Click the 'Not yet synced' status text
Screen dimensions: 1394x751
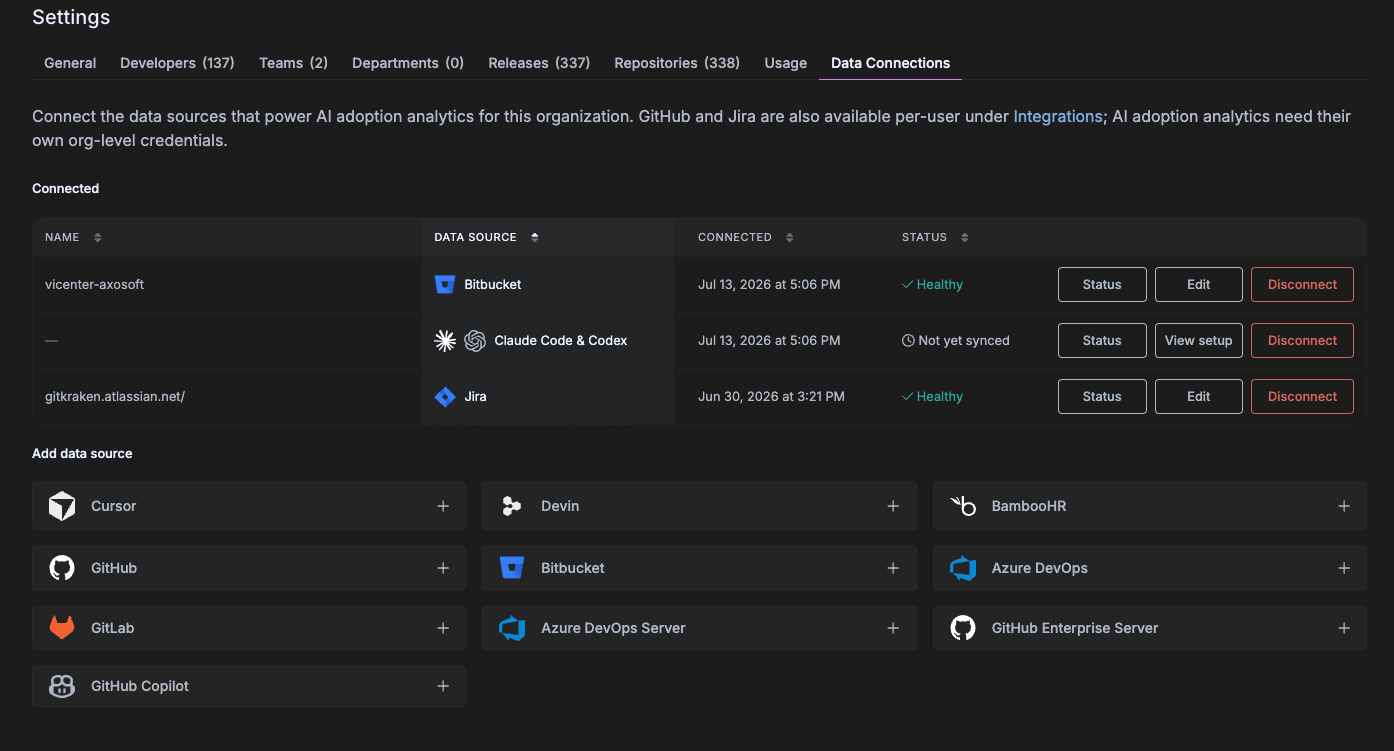point(964,340)
